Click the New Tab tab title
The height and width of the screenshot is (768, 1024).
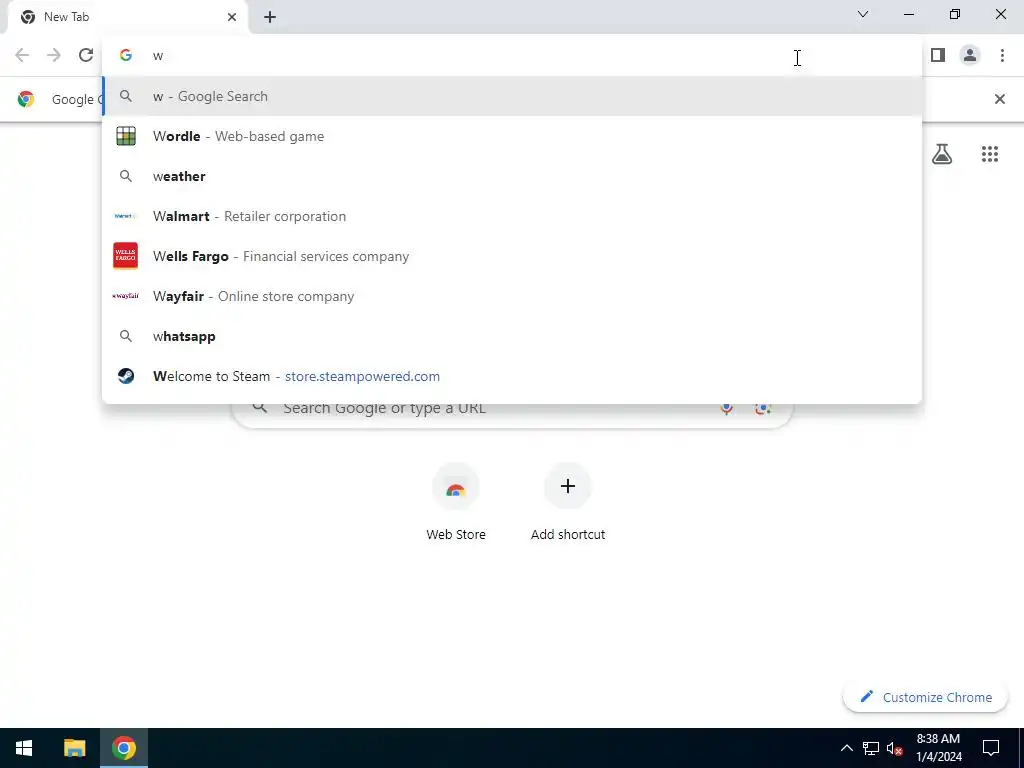[x=67, y=17]
